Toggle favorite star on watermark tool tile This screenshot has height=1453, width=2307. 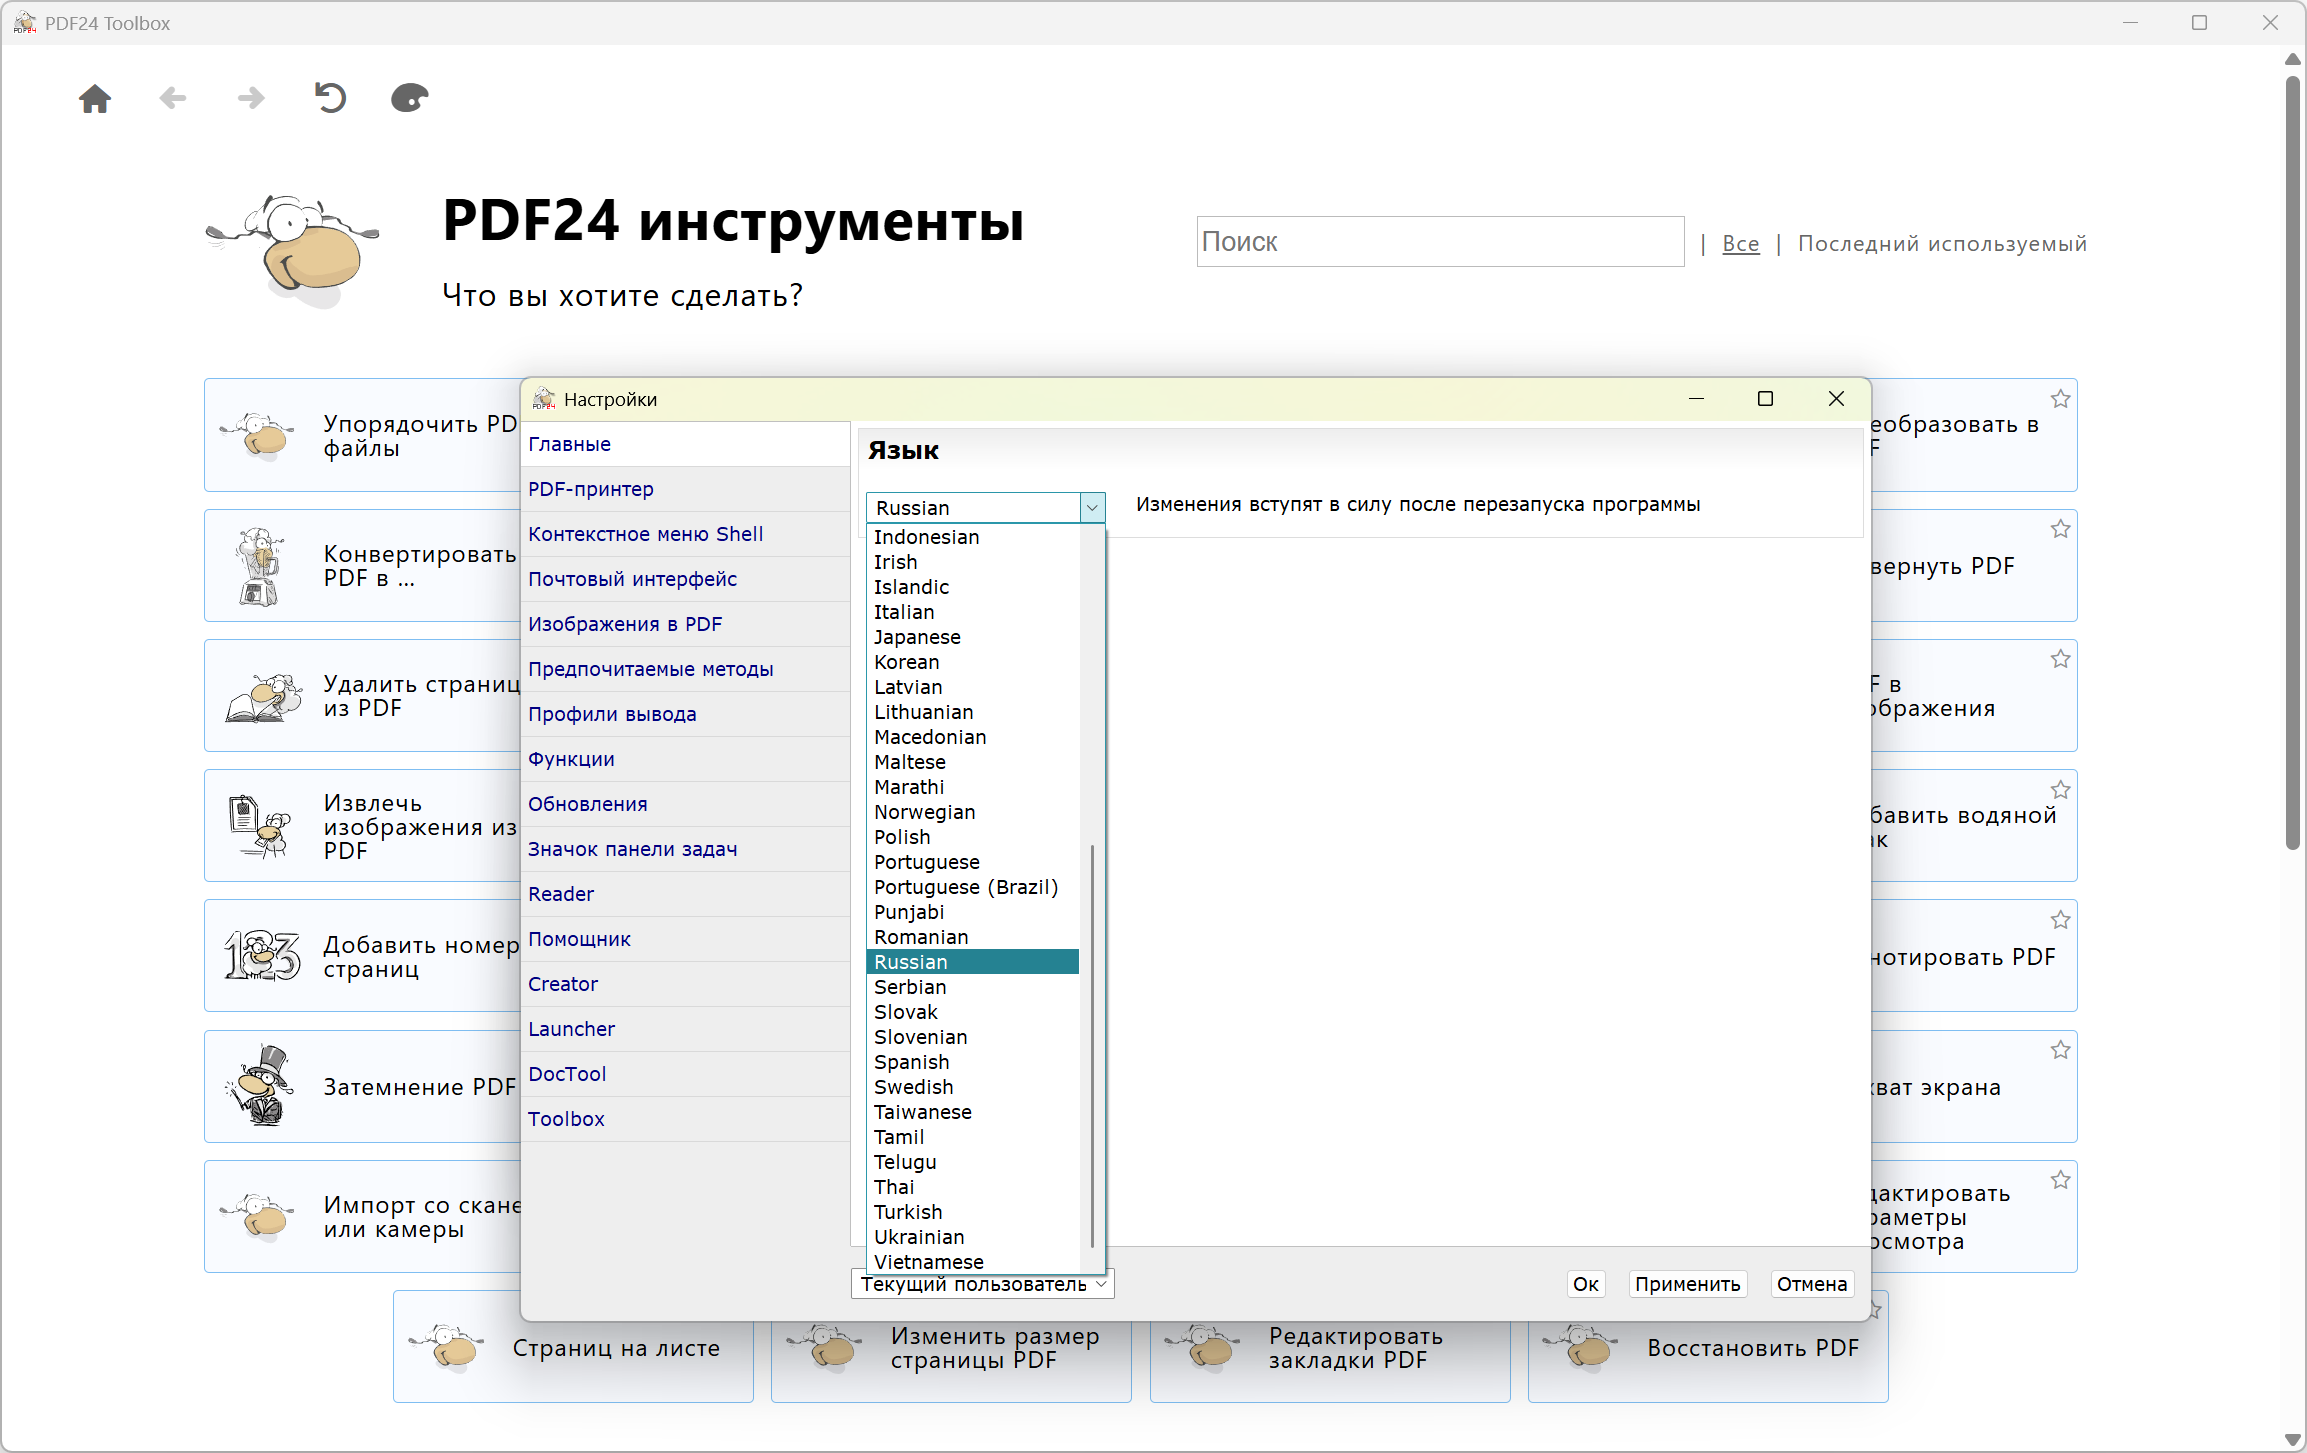2060,790
